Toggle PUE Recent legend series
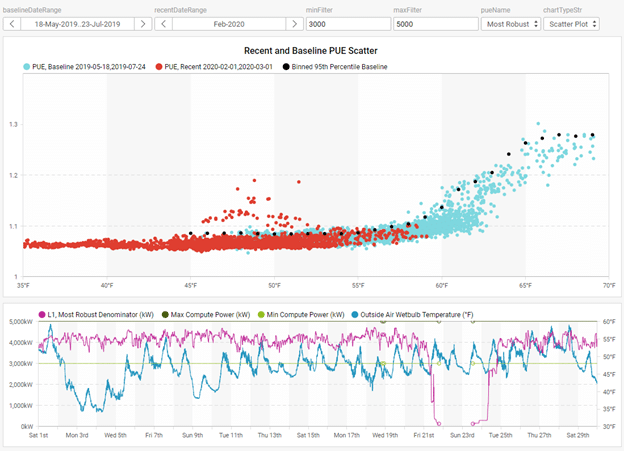Viewport: 624px width, 451px height. (x=214, y=67)
